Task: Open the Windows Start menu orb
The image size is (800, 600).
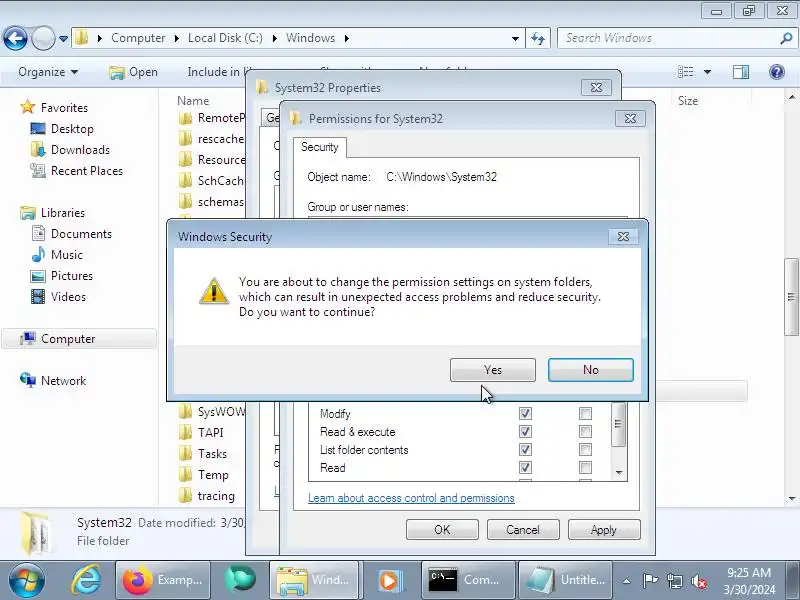Action: (26, 581)
